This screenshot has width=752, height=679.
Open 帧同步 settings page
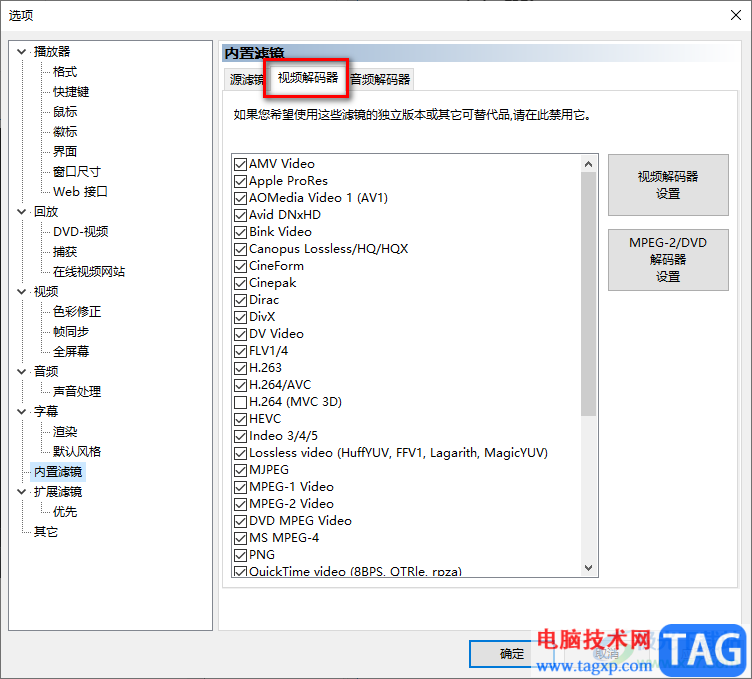[71, 331]
